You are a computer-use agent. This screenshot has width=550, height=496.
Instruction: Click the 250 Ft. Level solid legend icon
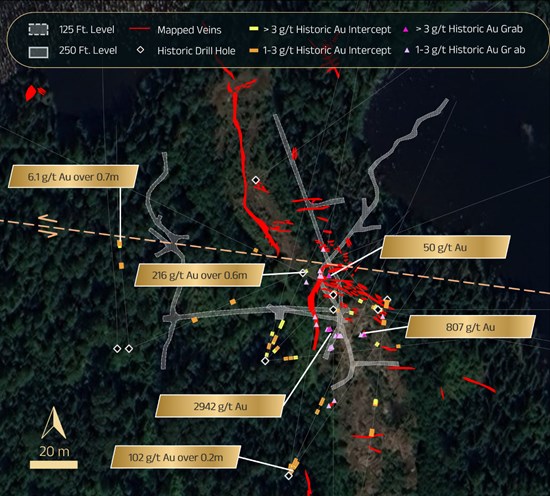[38, 52]
